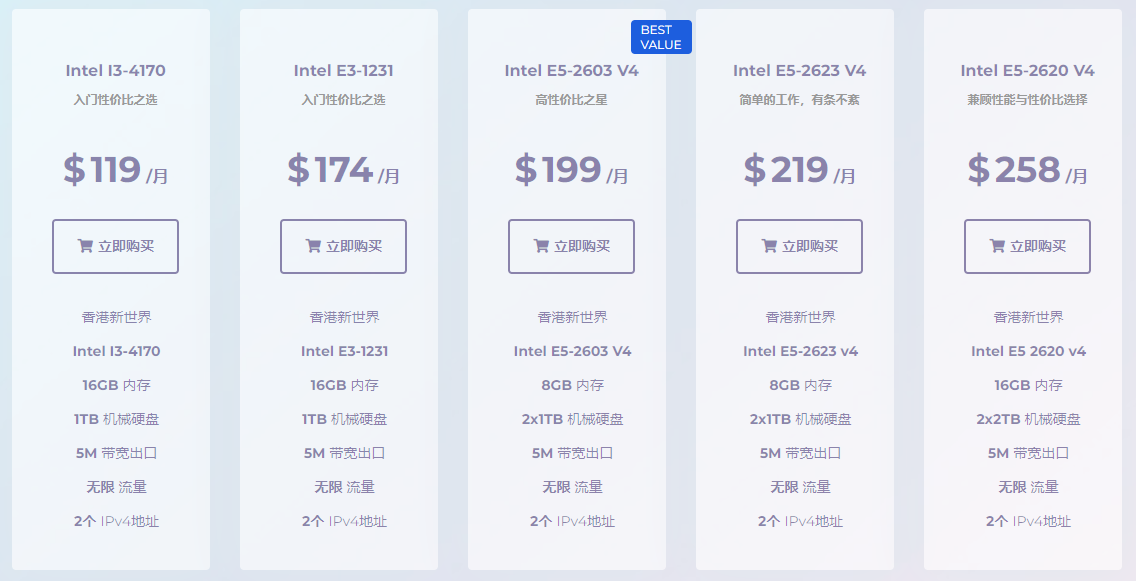The image size is (1136, 581).
Task: Buy the $119 Intel I3-4170 plan
Action: click(x=115, y=246)
